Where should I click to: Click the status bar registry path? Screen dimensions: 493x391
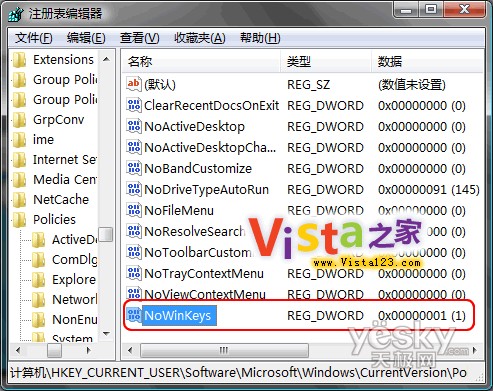(238, 372)
